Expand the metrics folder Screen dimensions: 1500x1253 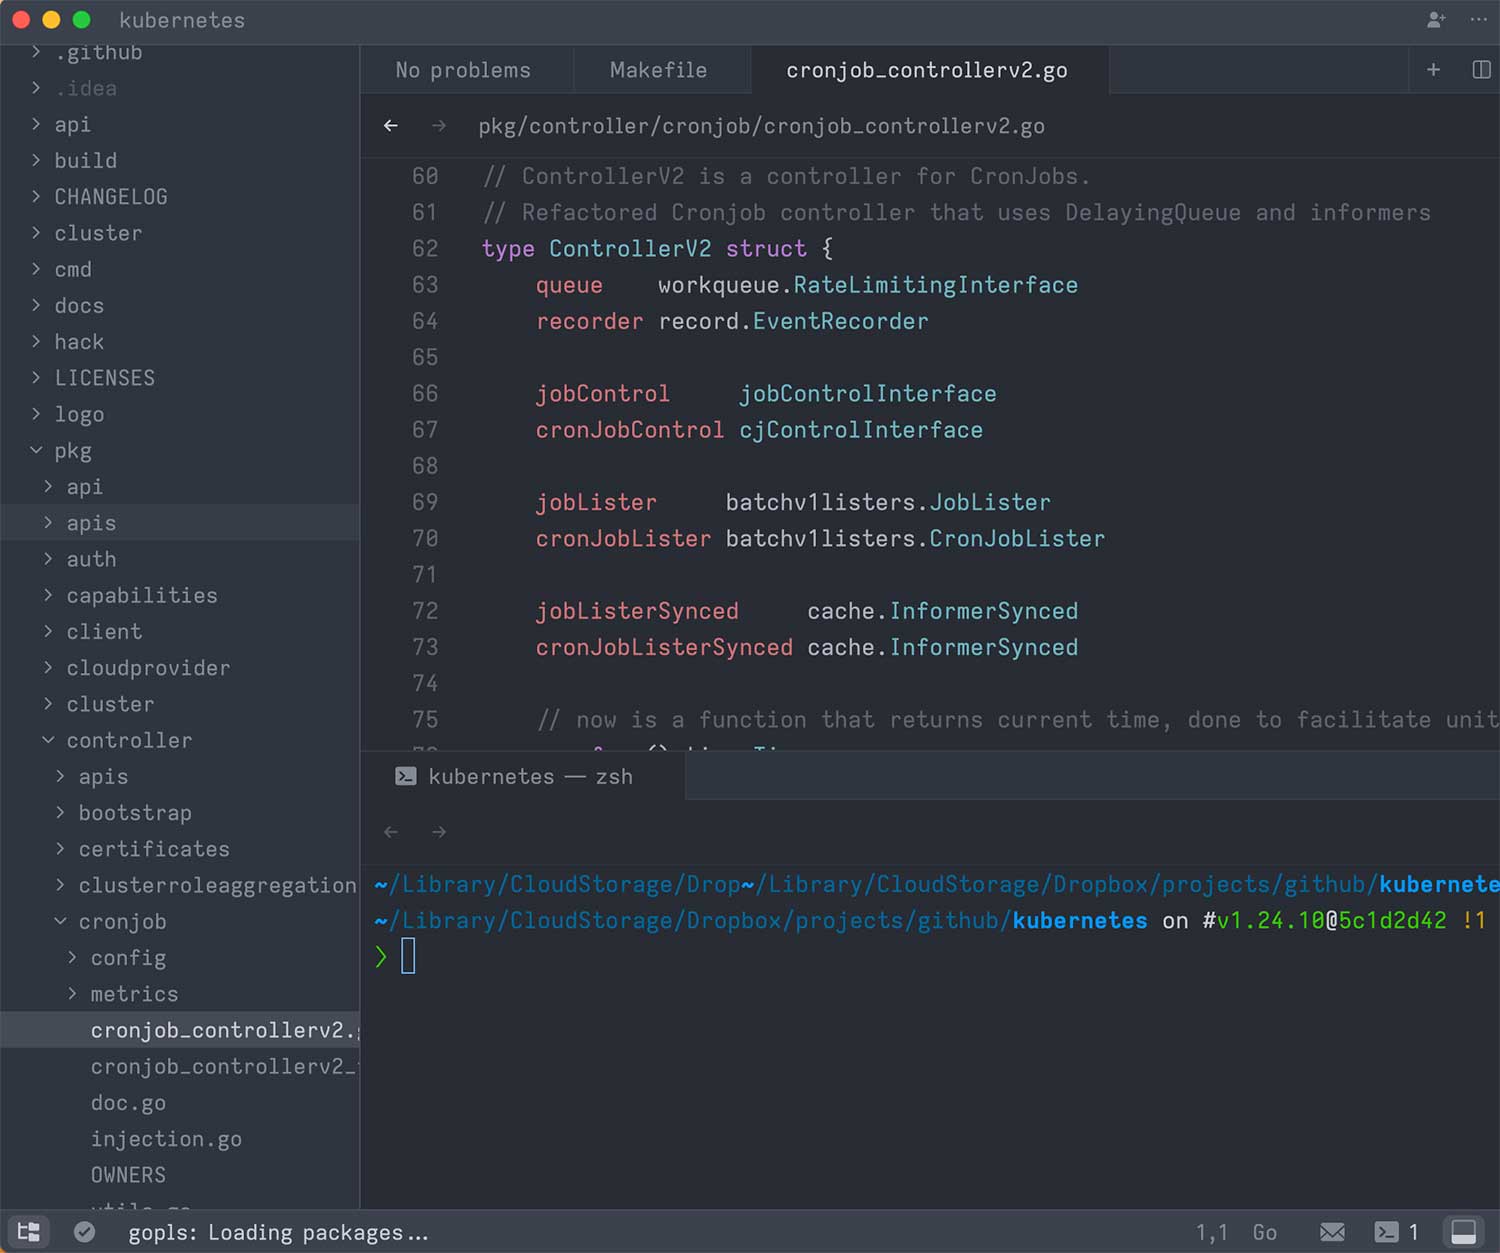click(180, 994)
